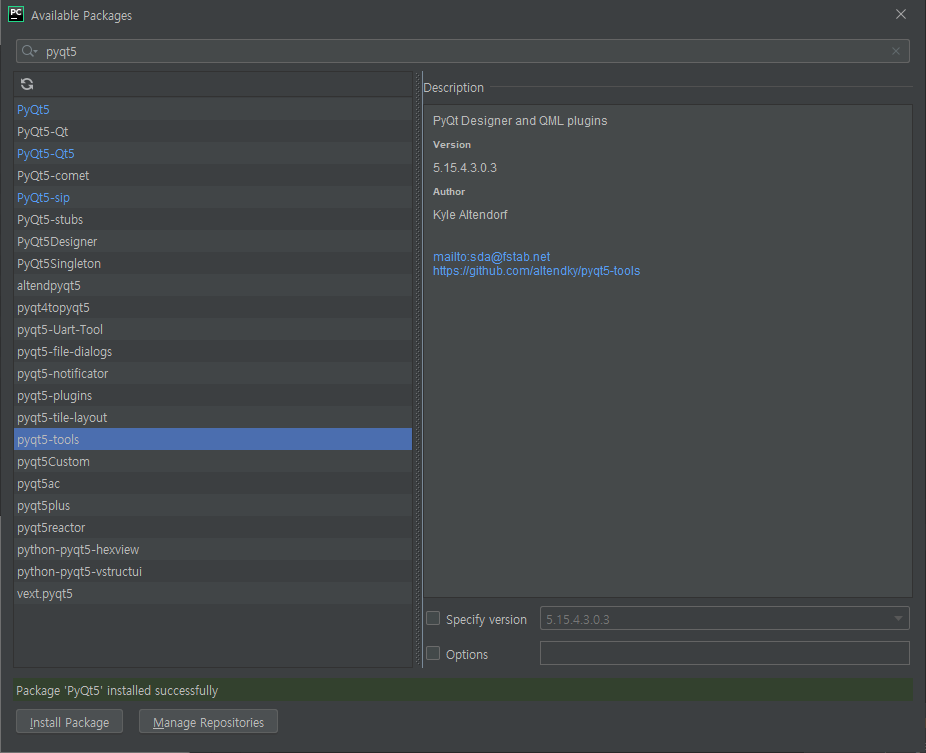Select the PyQt5-Qt5 package
This screenshot has height=753, width=926.
click(x=213, y=154)
